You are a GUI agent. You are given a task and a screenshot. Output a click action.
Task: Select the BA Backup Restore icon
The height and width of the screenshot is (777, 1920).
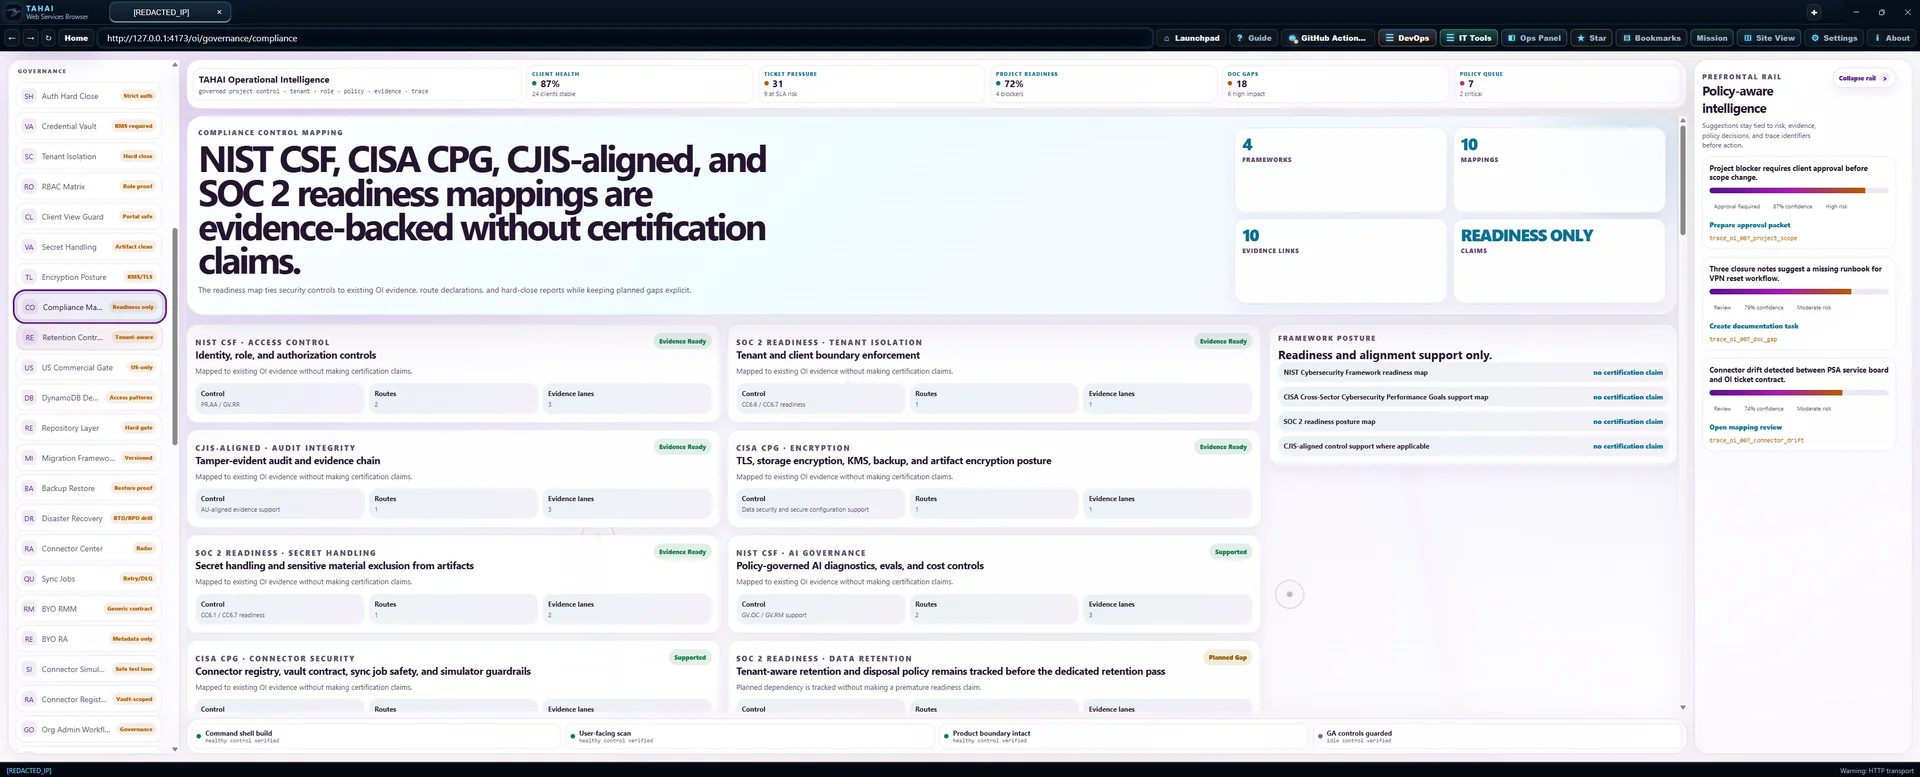coord(29,488)
